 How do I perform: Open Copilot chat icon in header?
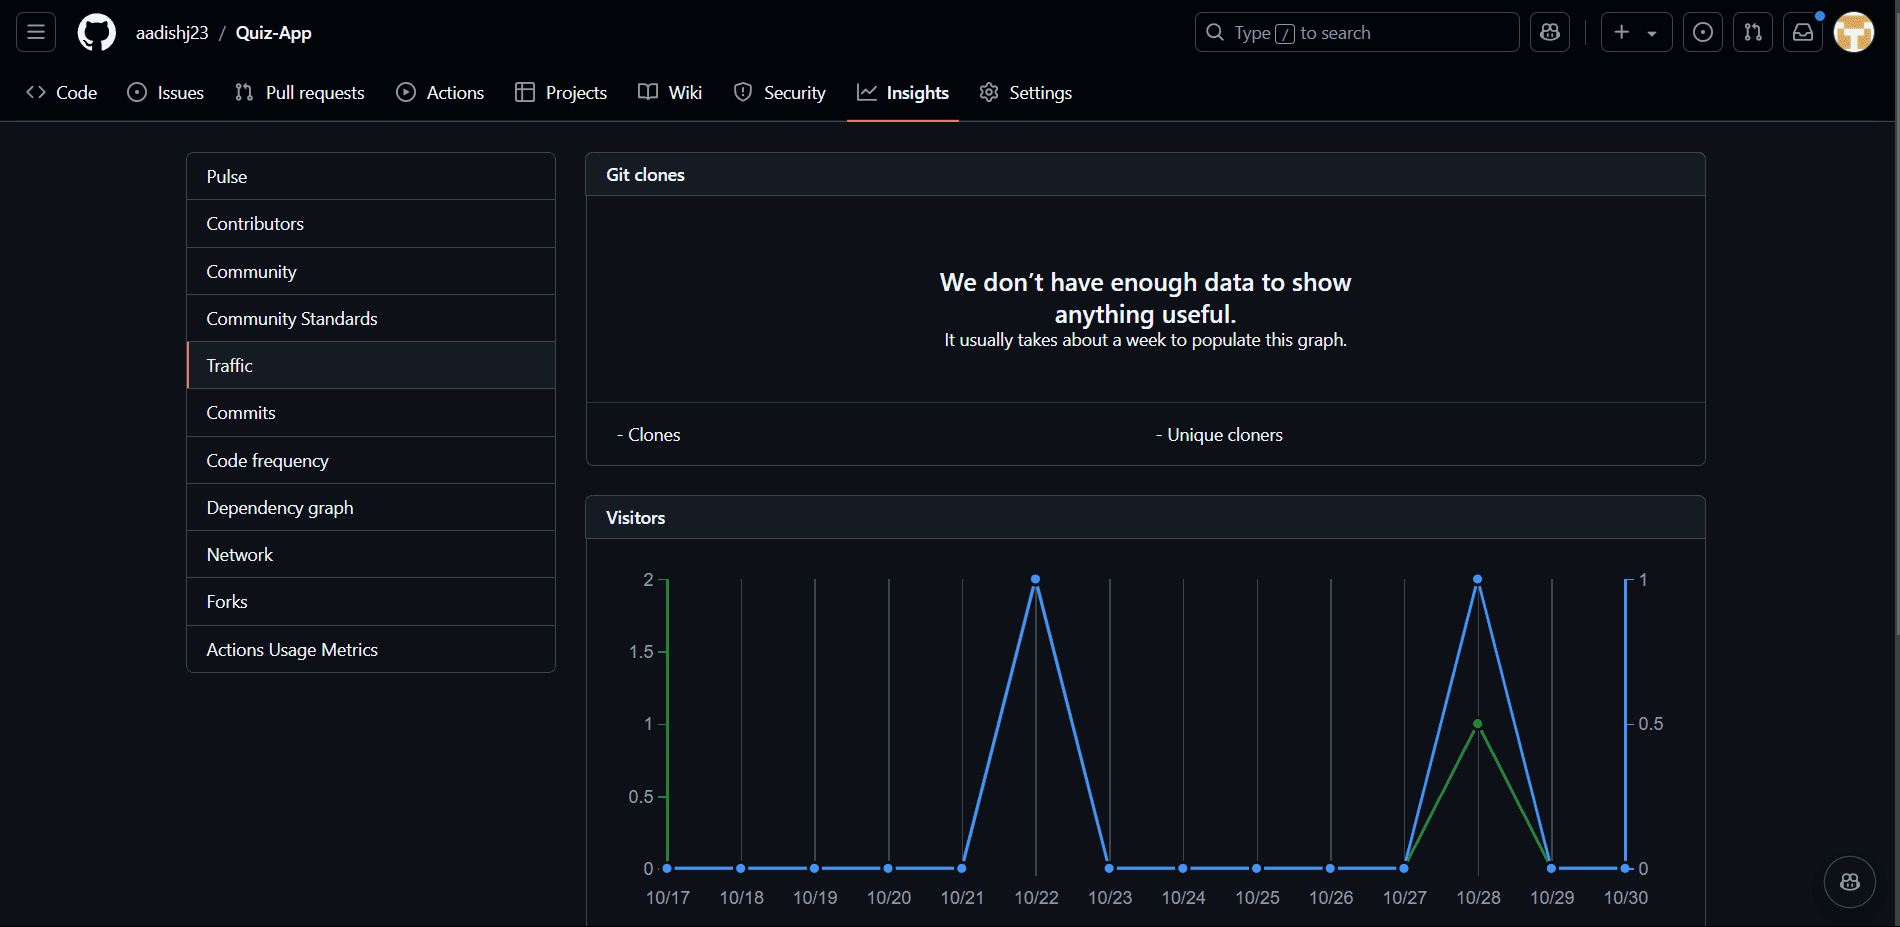[x=1550, y=32]
